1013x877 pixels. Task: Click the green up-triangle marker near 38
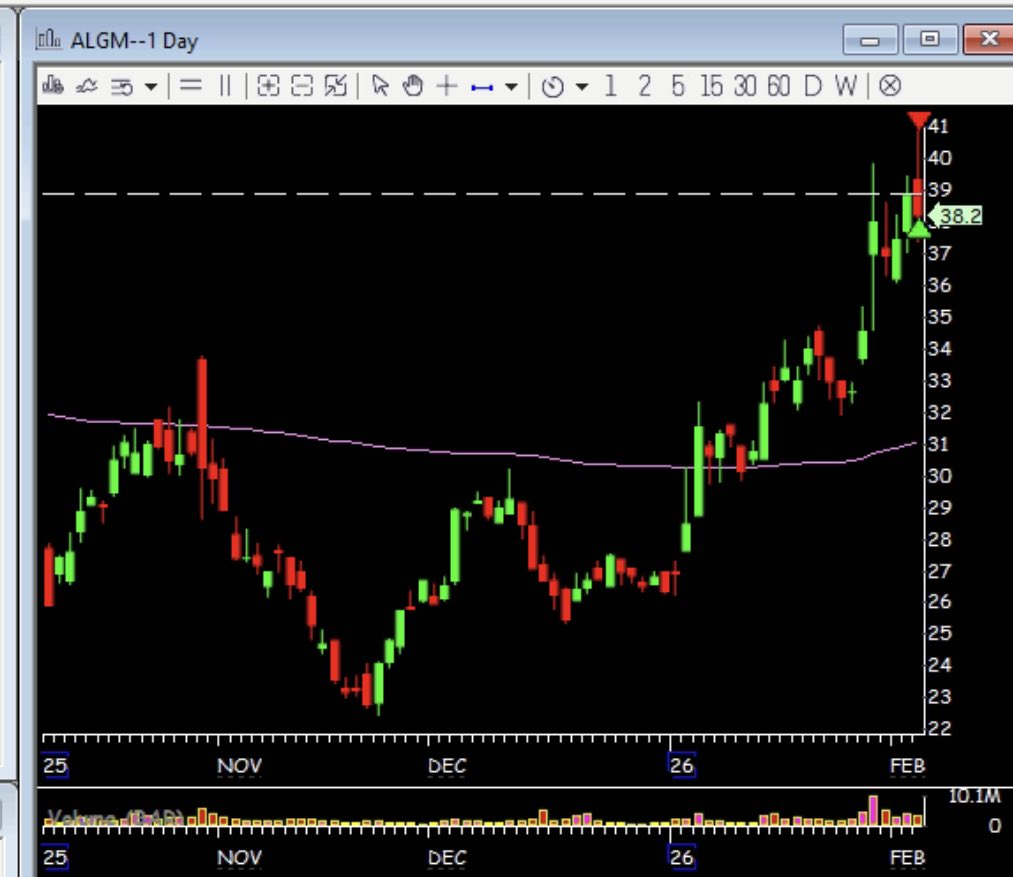(919, 229)
